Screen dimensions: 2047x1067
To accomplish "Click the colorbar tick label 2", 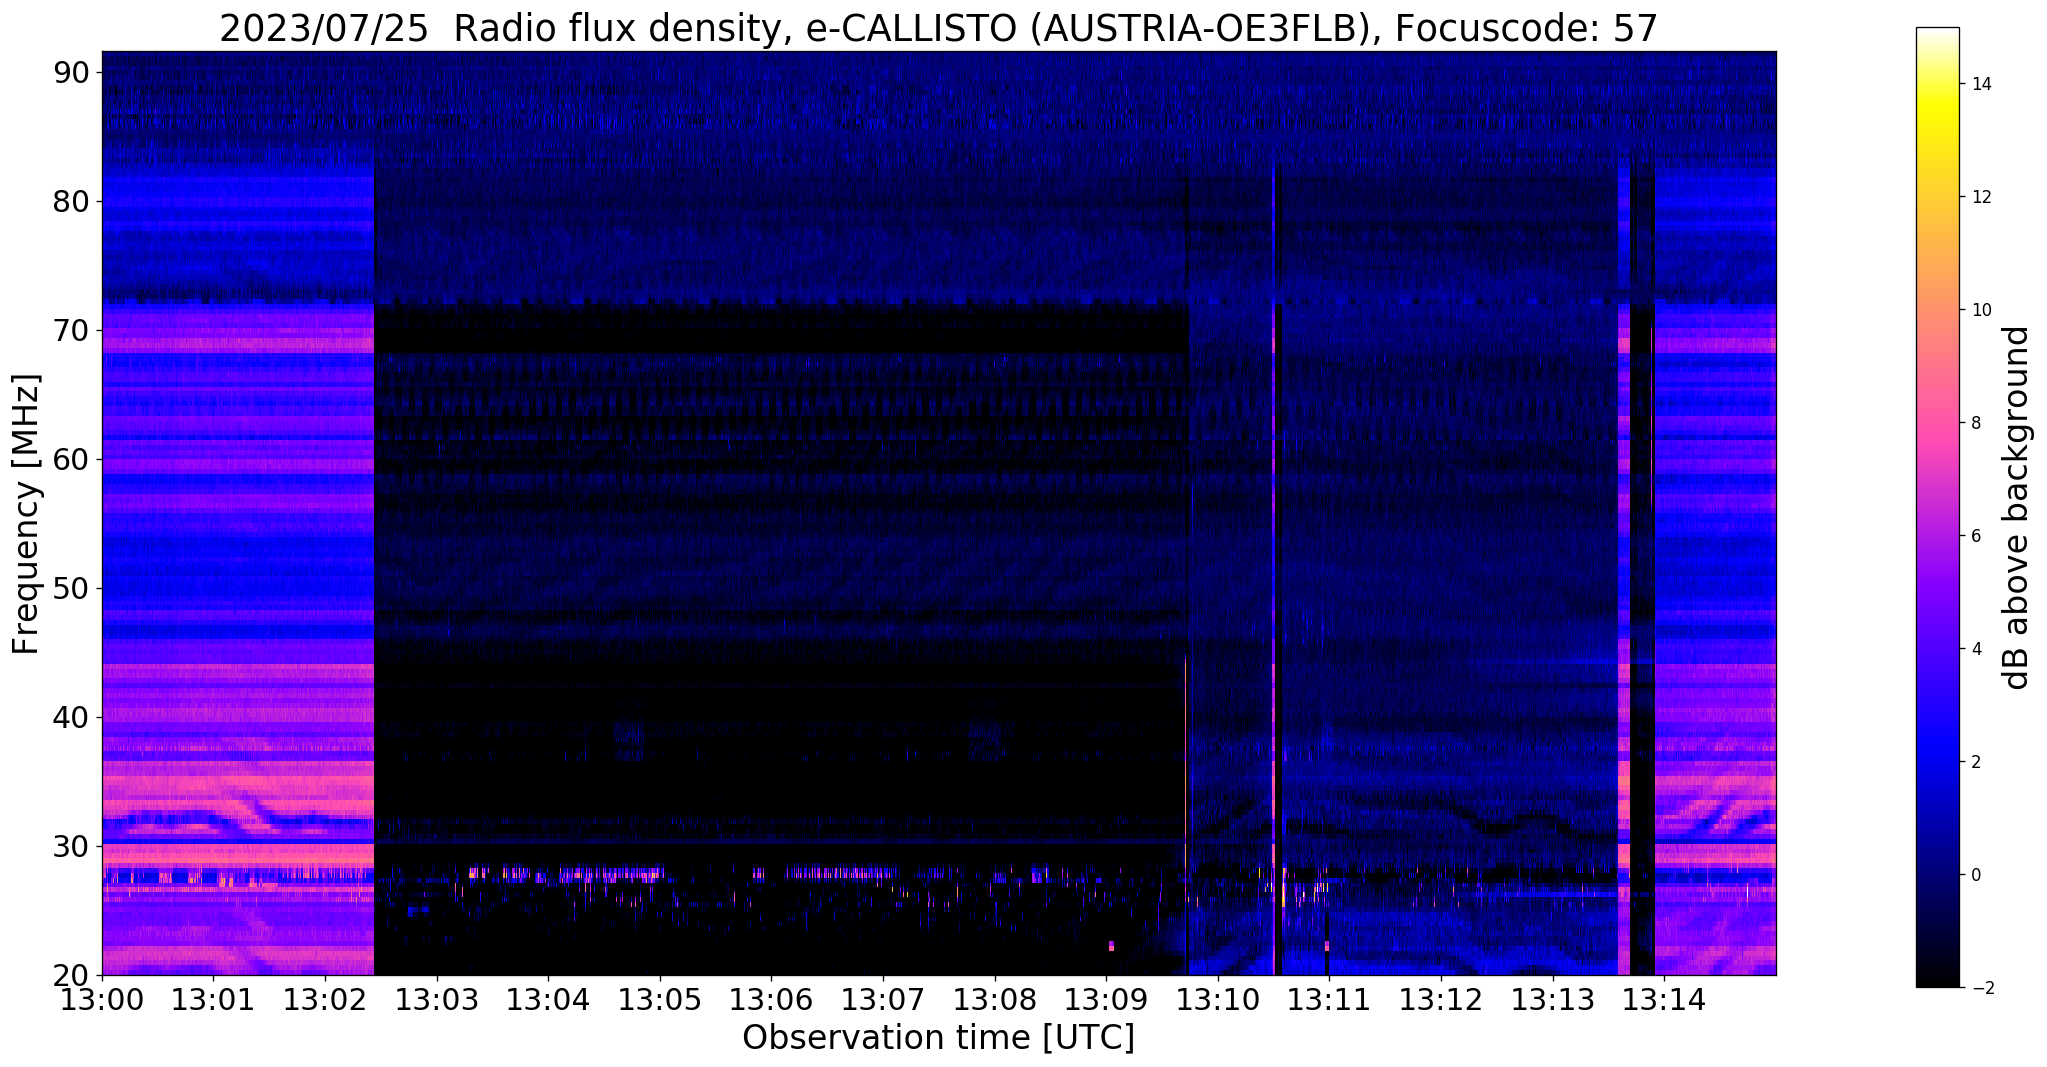I will tap(1975, 762).
